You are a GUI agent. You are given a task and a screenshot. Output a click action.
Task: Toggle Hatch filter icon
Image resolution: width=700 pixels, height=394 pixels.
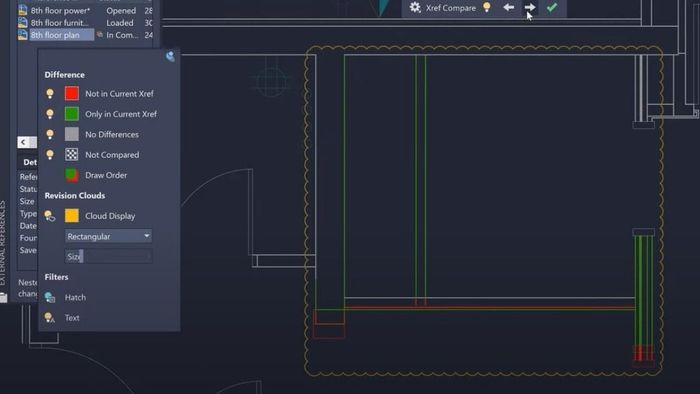point(50,297)
